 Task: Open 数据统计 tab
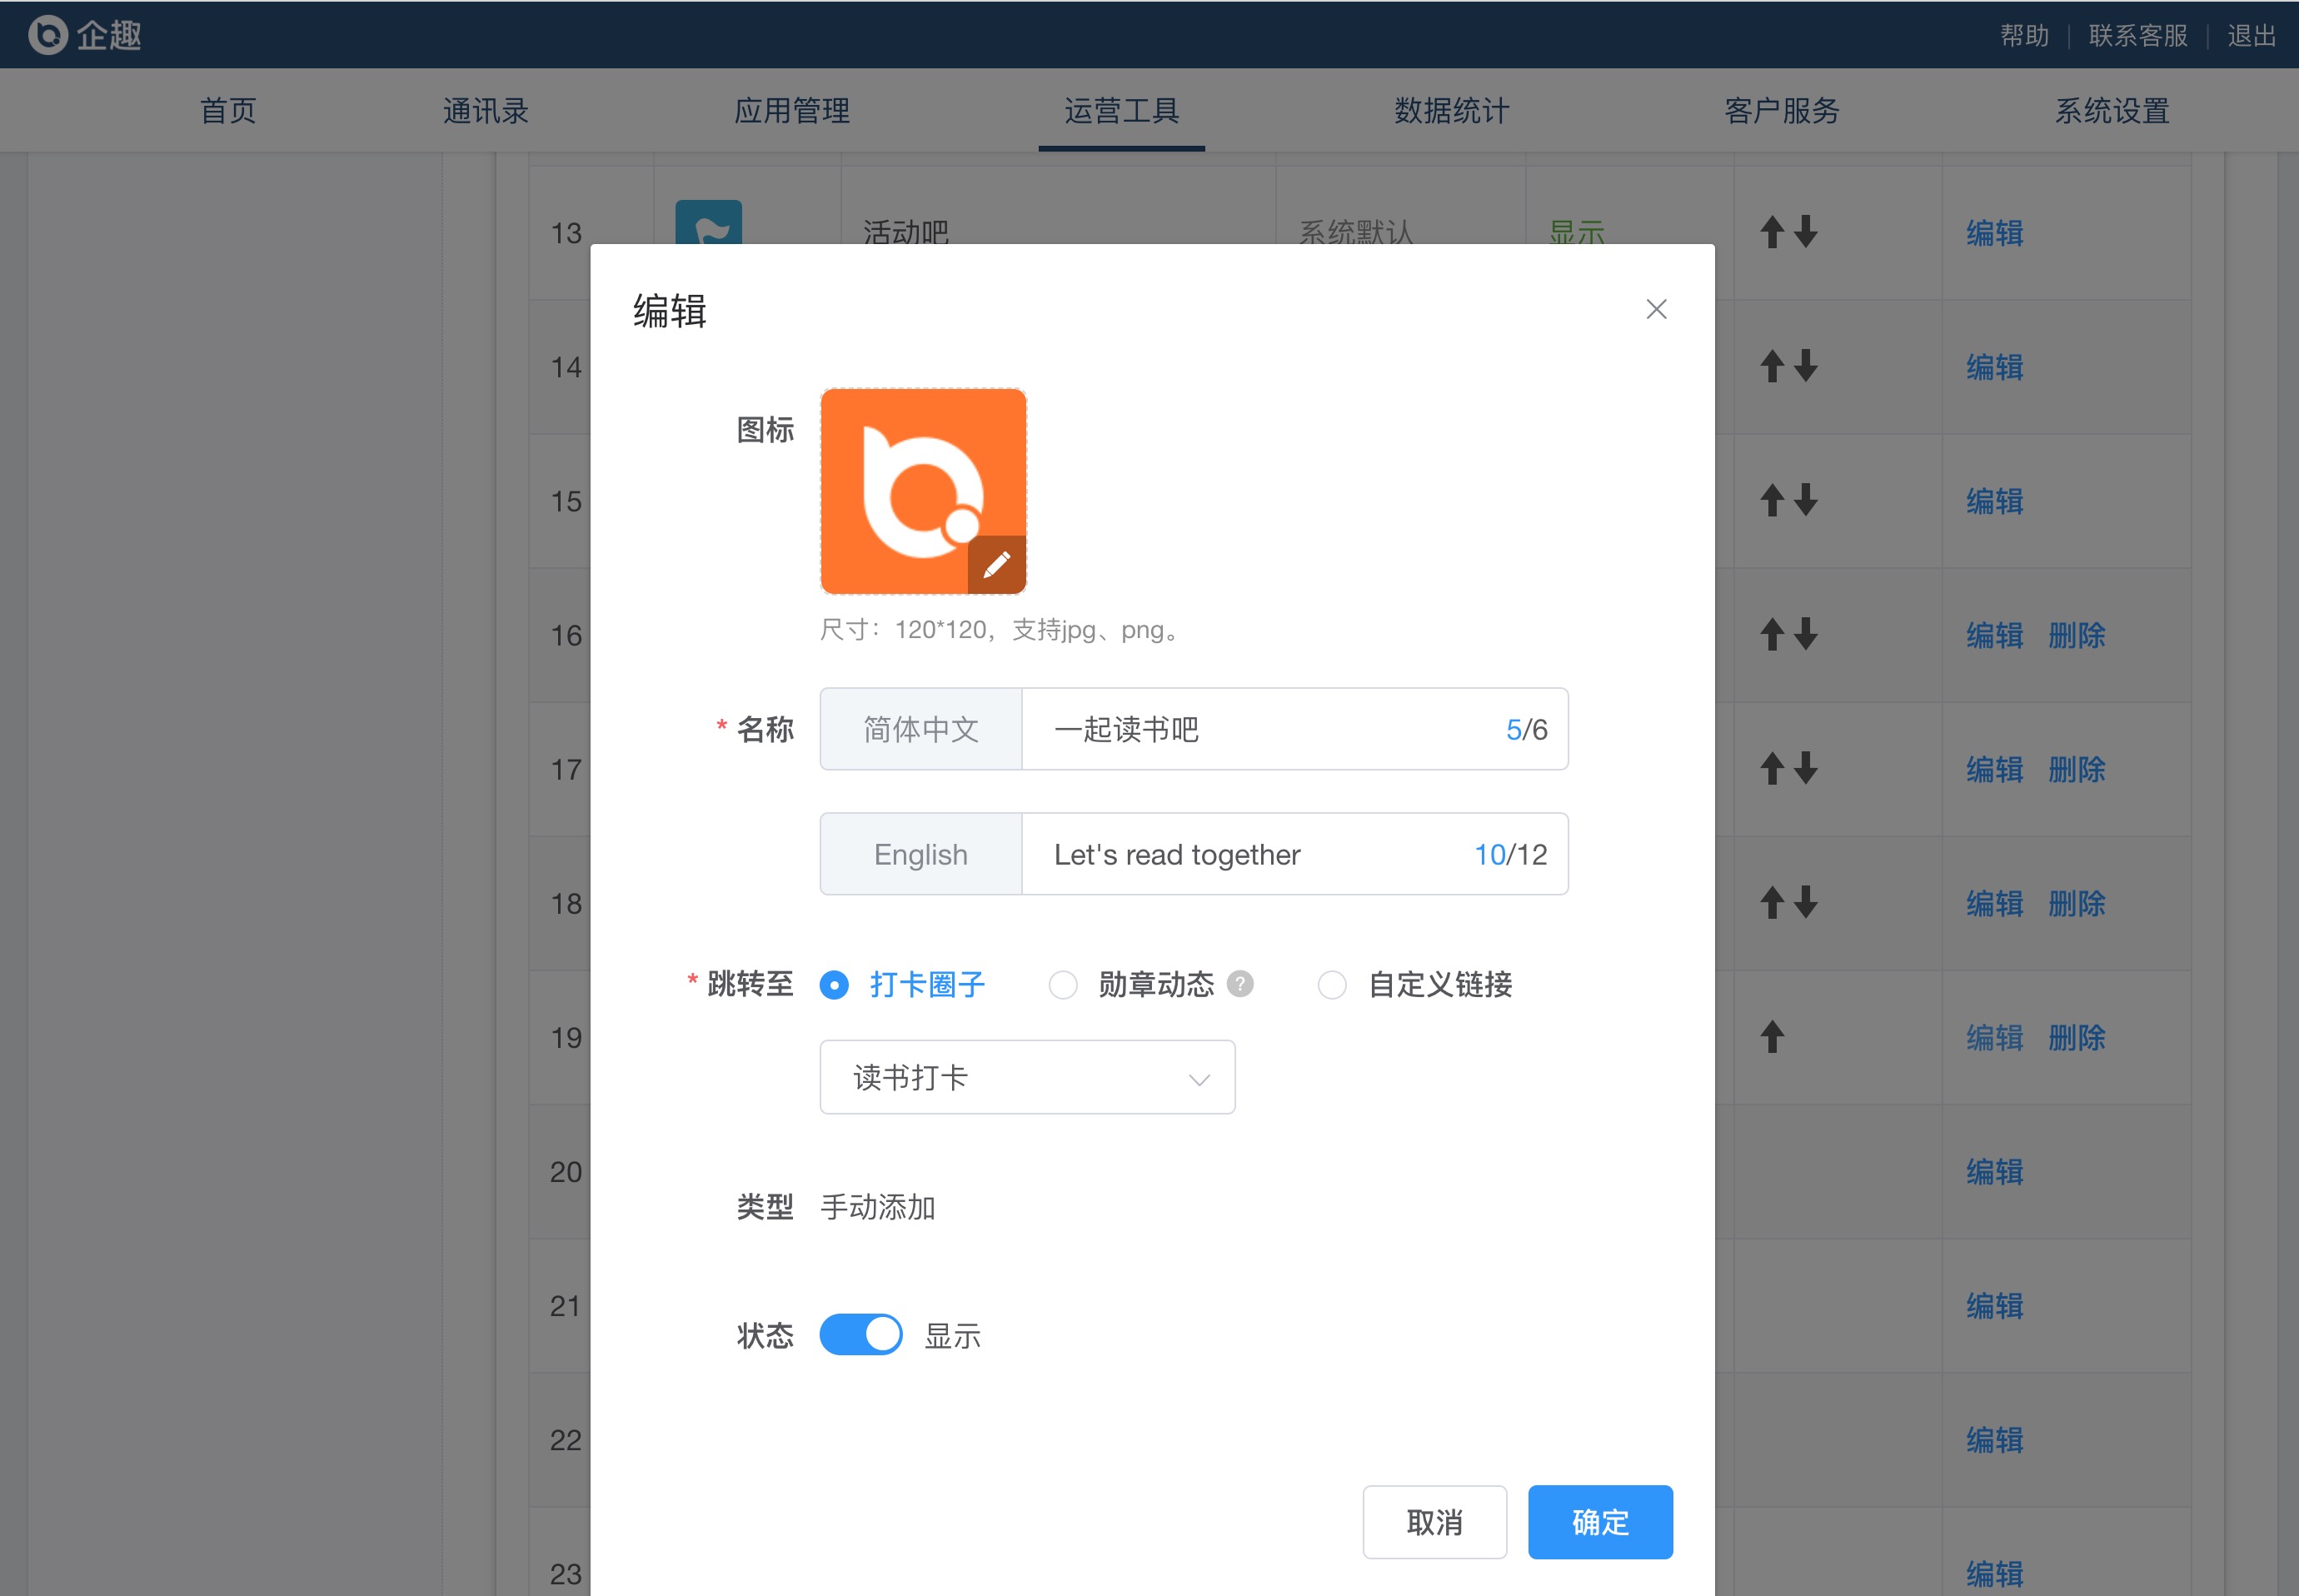(x=1451, y=111)
